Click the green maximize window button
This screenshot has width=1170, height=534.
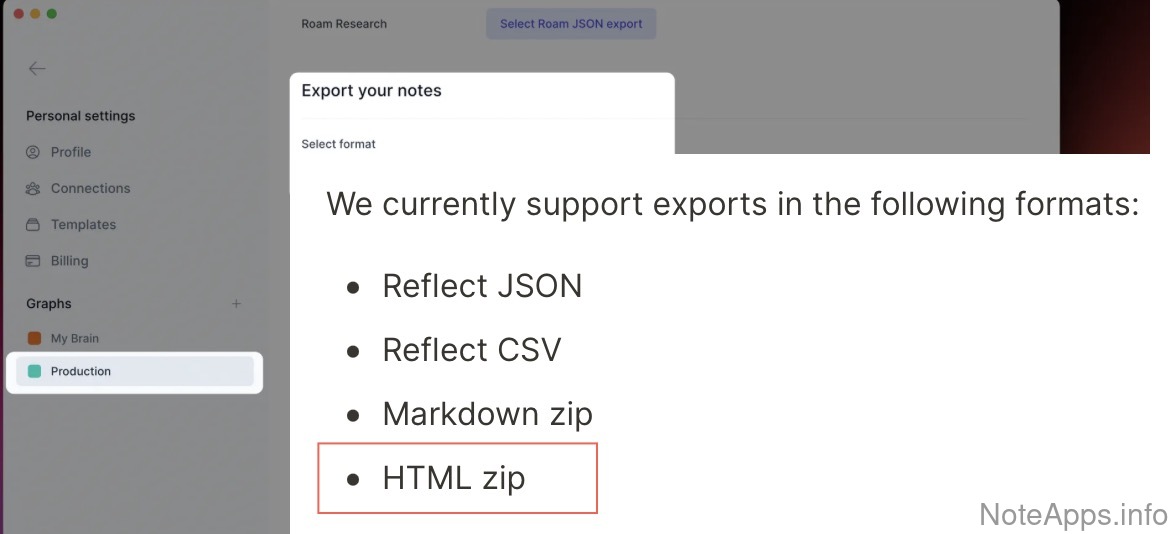click(x=52, y=14)
